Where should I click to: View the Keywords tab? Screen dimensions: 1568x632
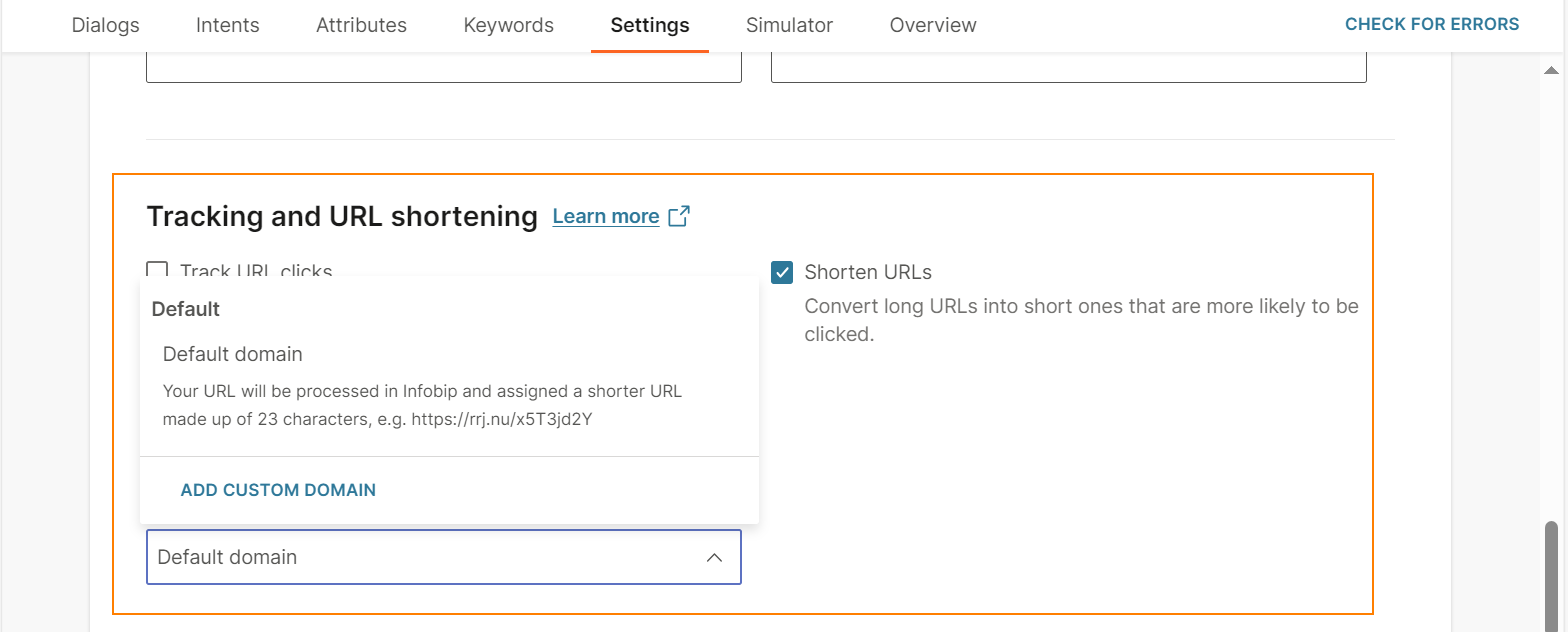coord(508,25)
